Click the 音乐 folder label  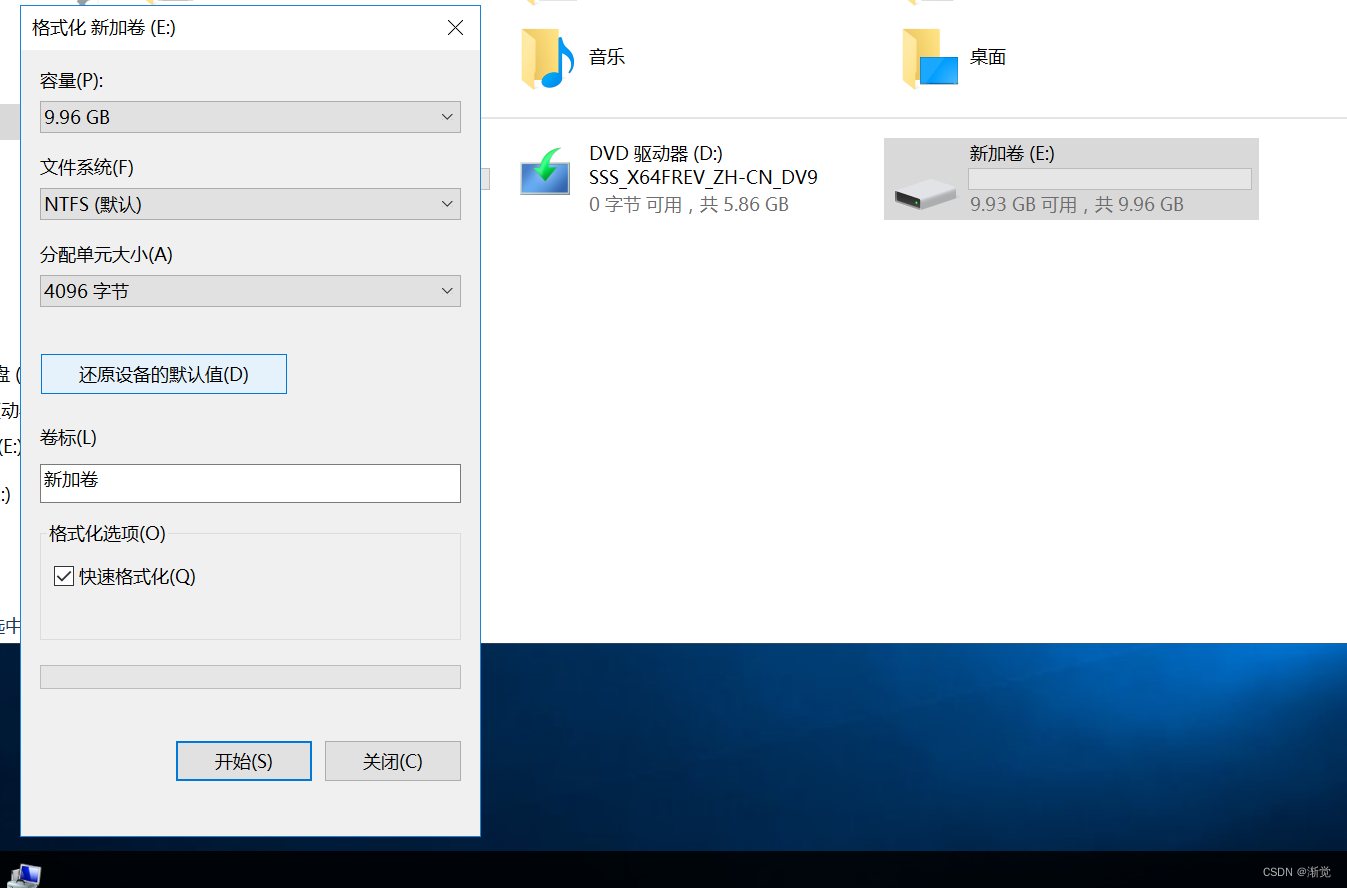607,57
